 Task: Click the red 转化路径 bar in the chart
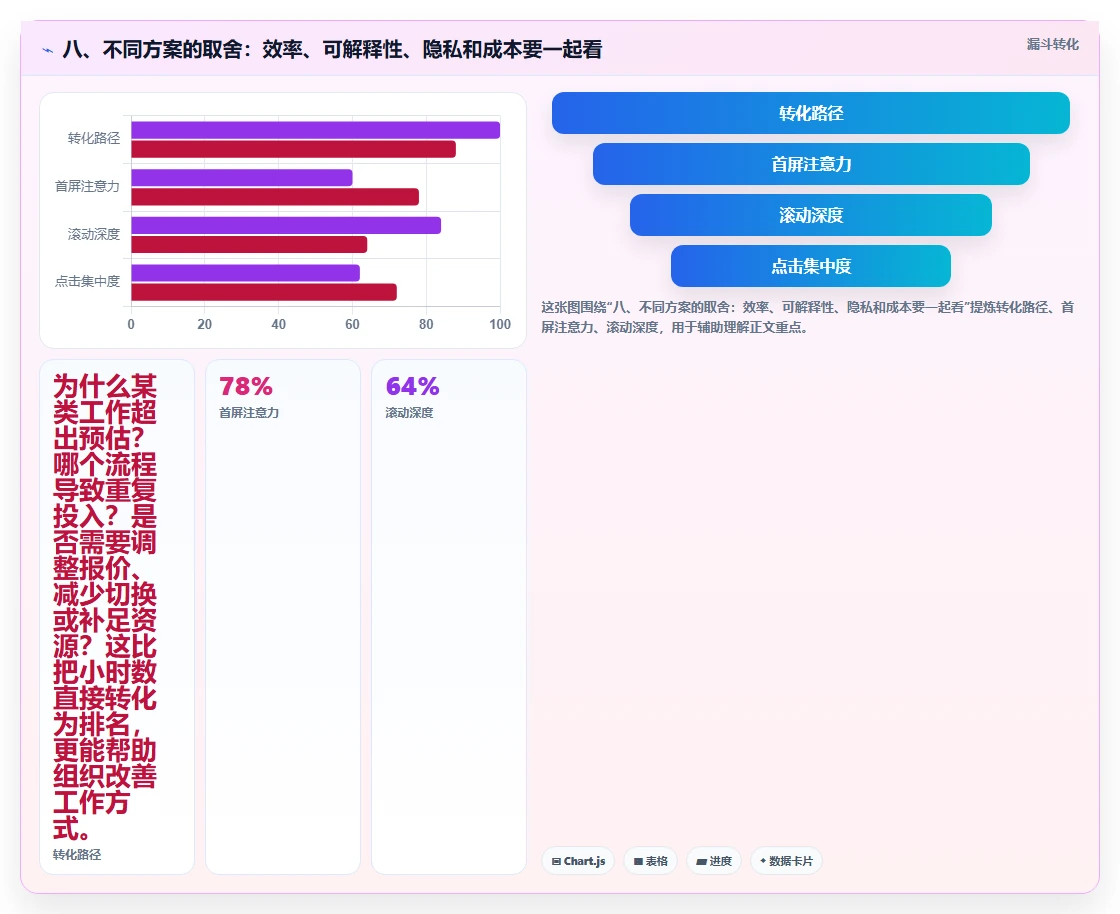pos(294,149)
